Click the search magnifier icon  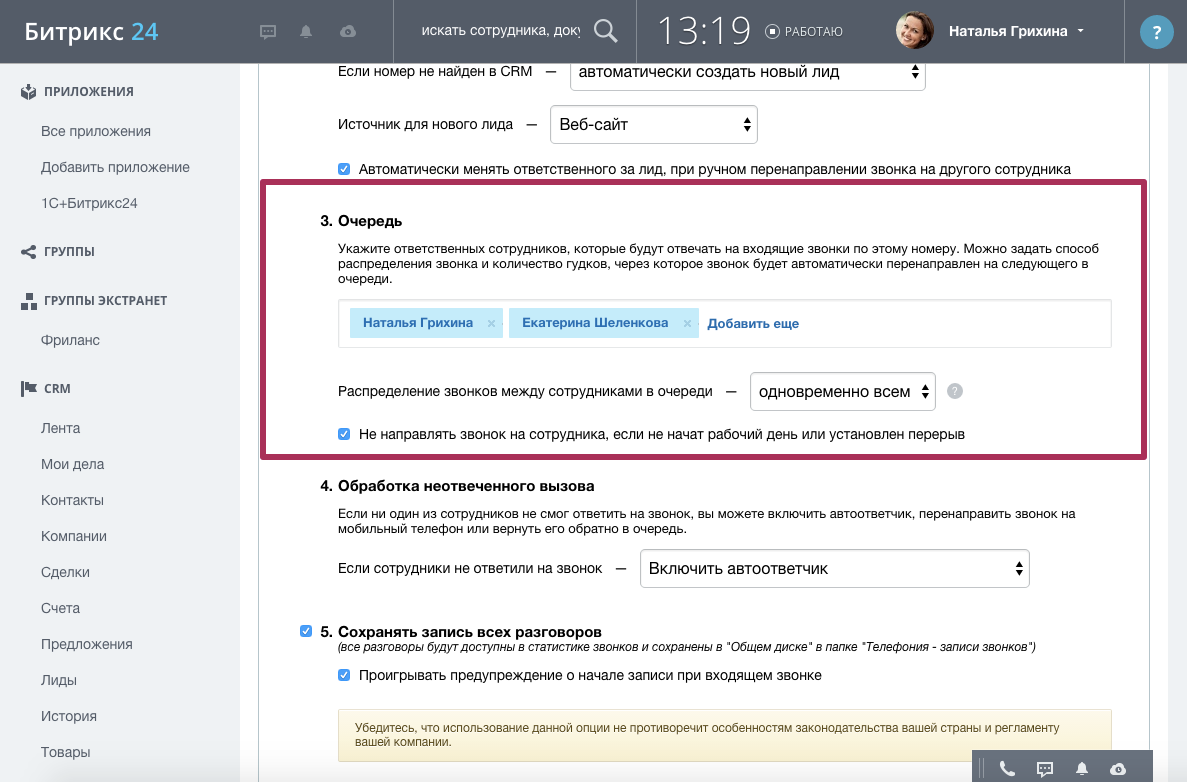(x=606, y=31)
